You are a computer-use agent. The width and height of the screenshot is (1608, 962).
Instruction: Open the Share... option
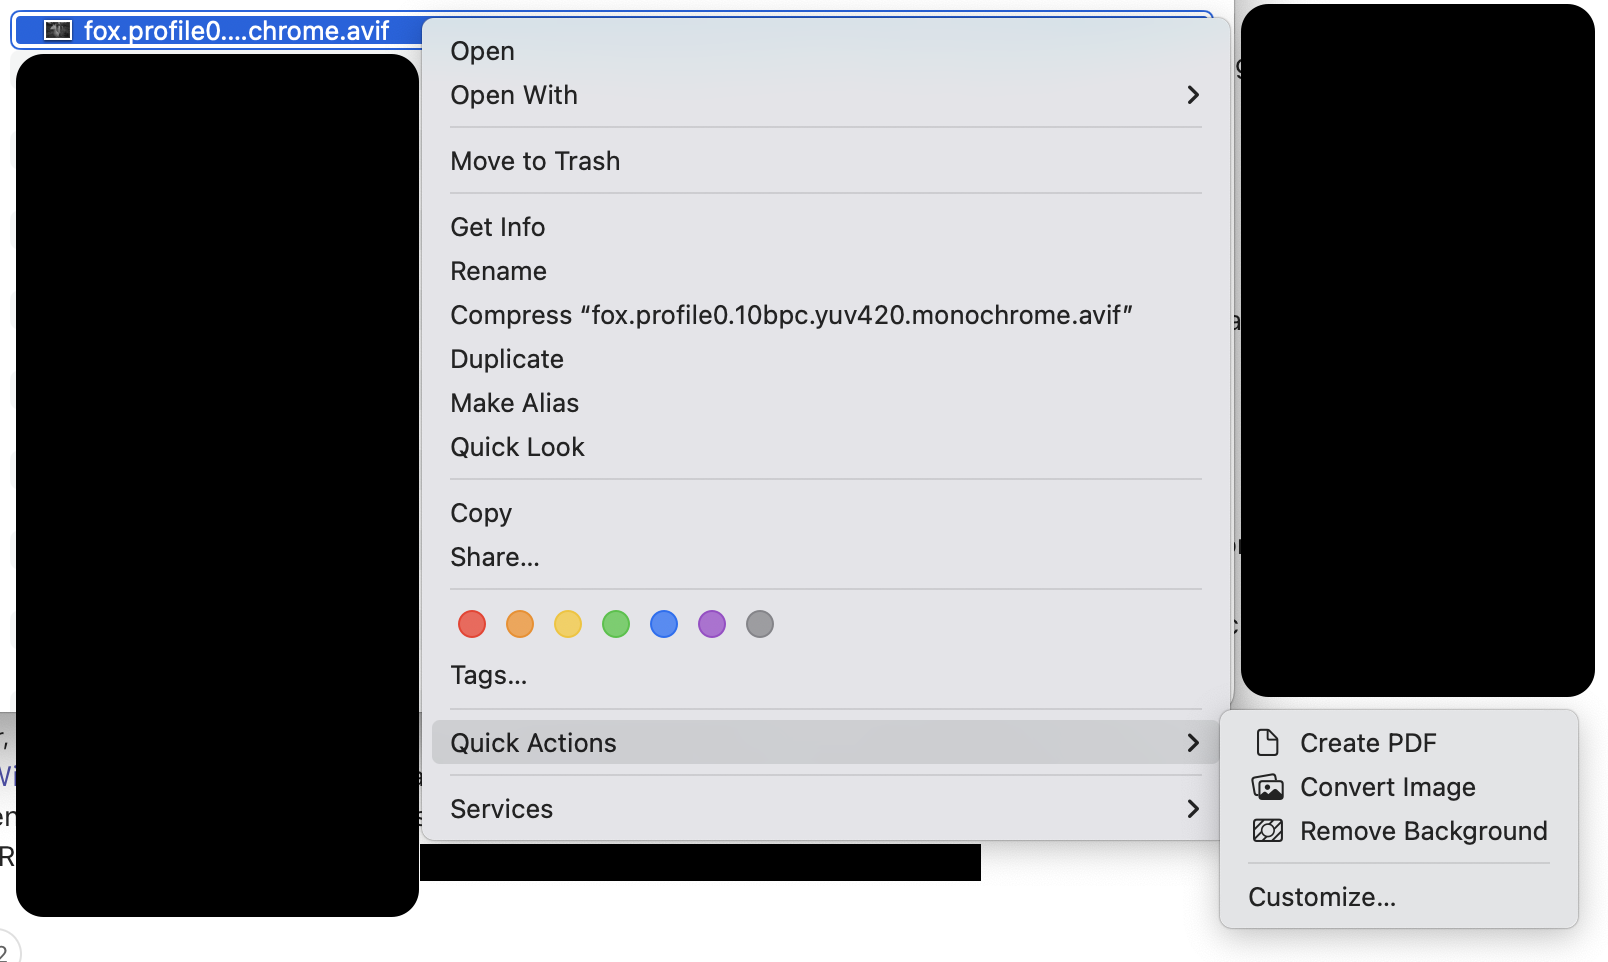(826, 557)
